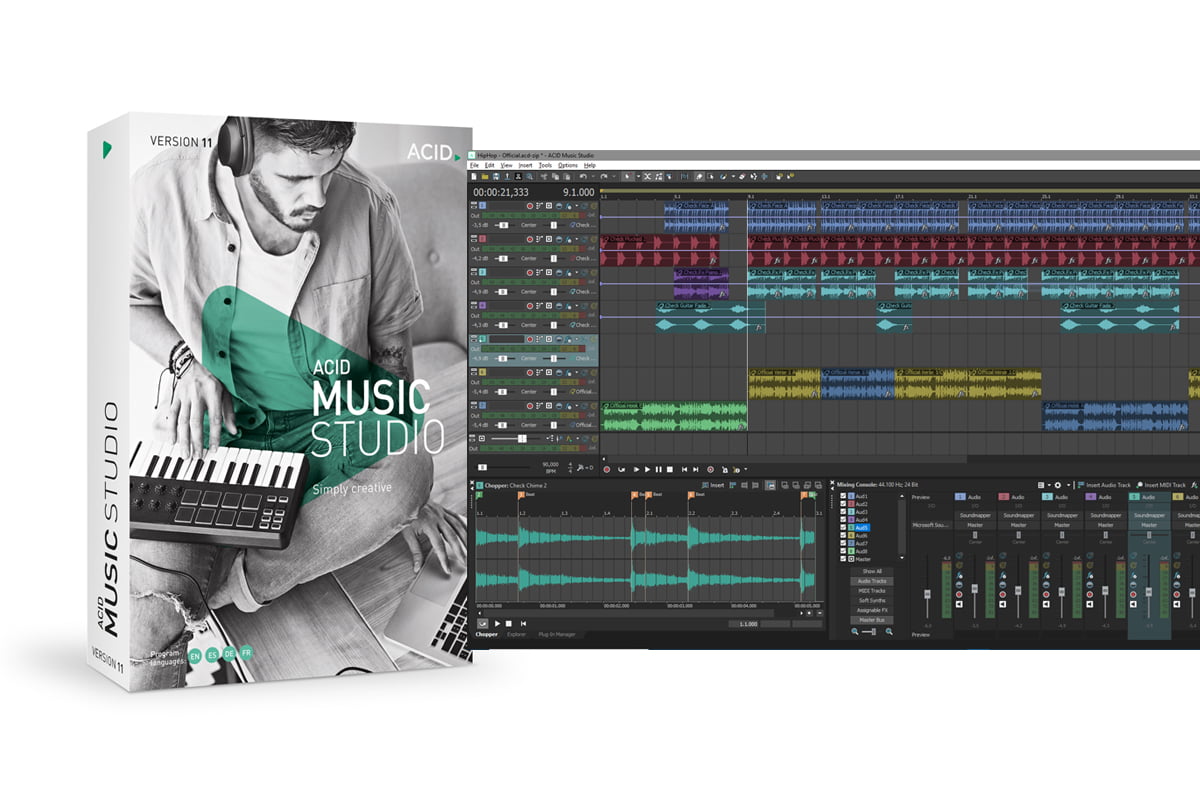Open the transport options dropdown arrow

745,469
